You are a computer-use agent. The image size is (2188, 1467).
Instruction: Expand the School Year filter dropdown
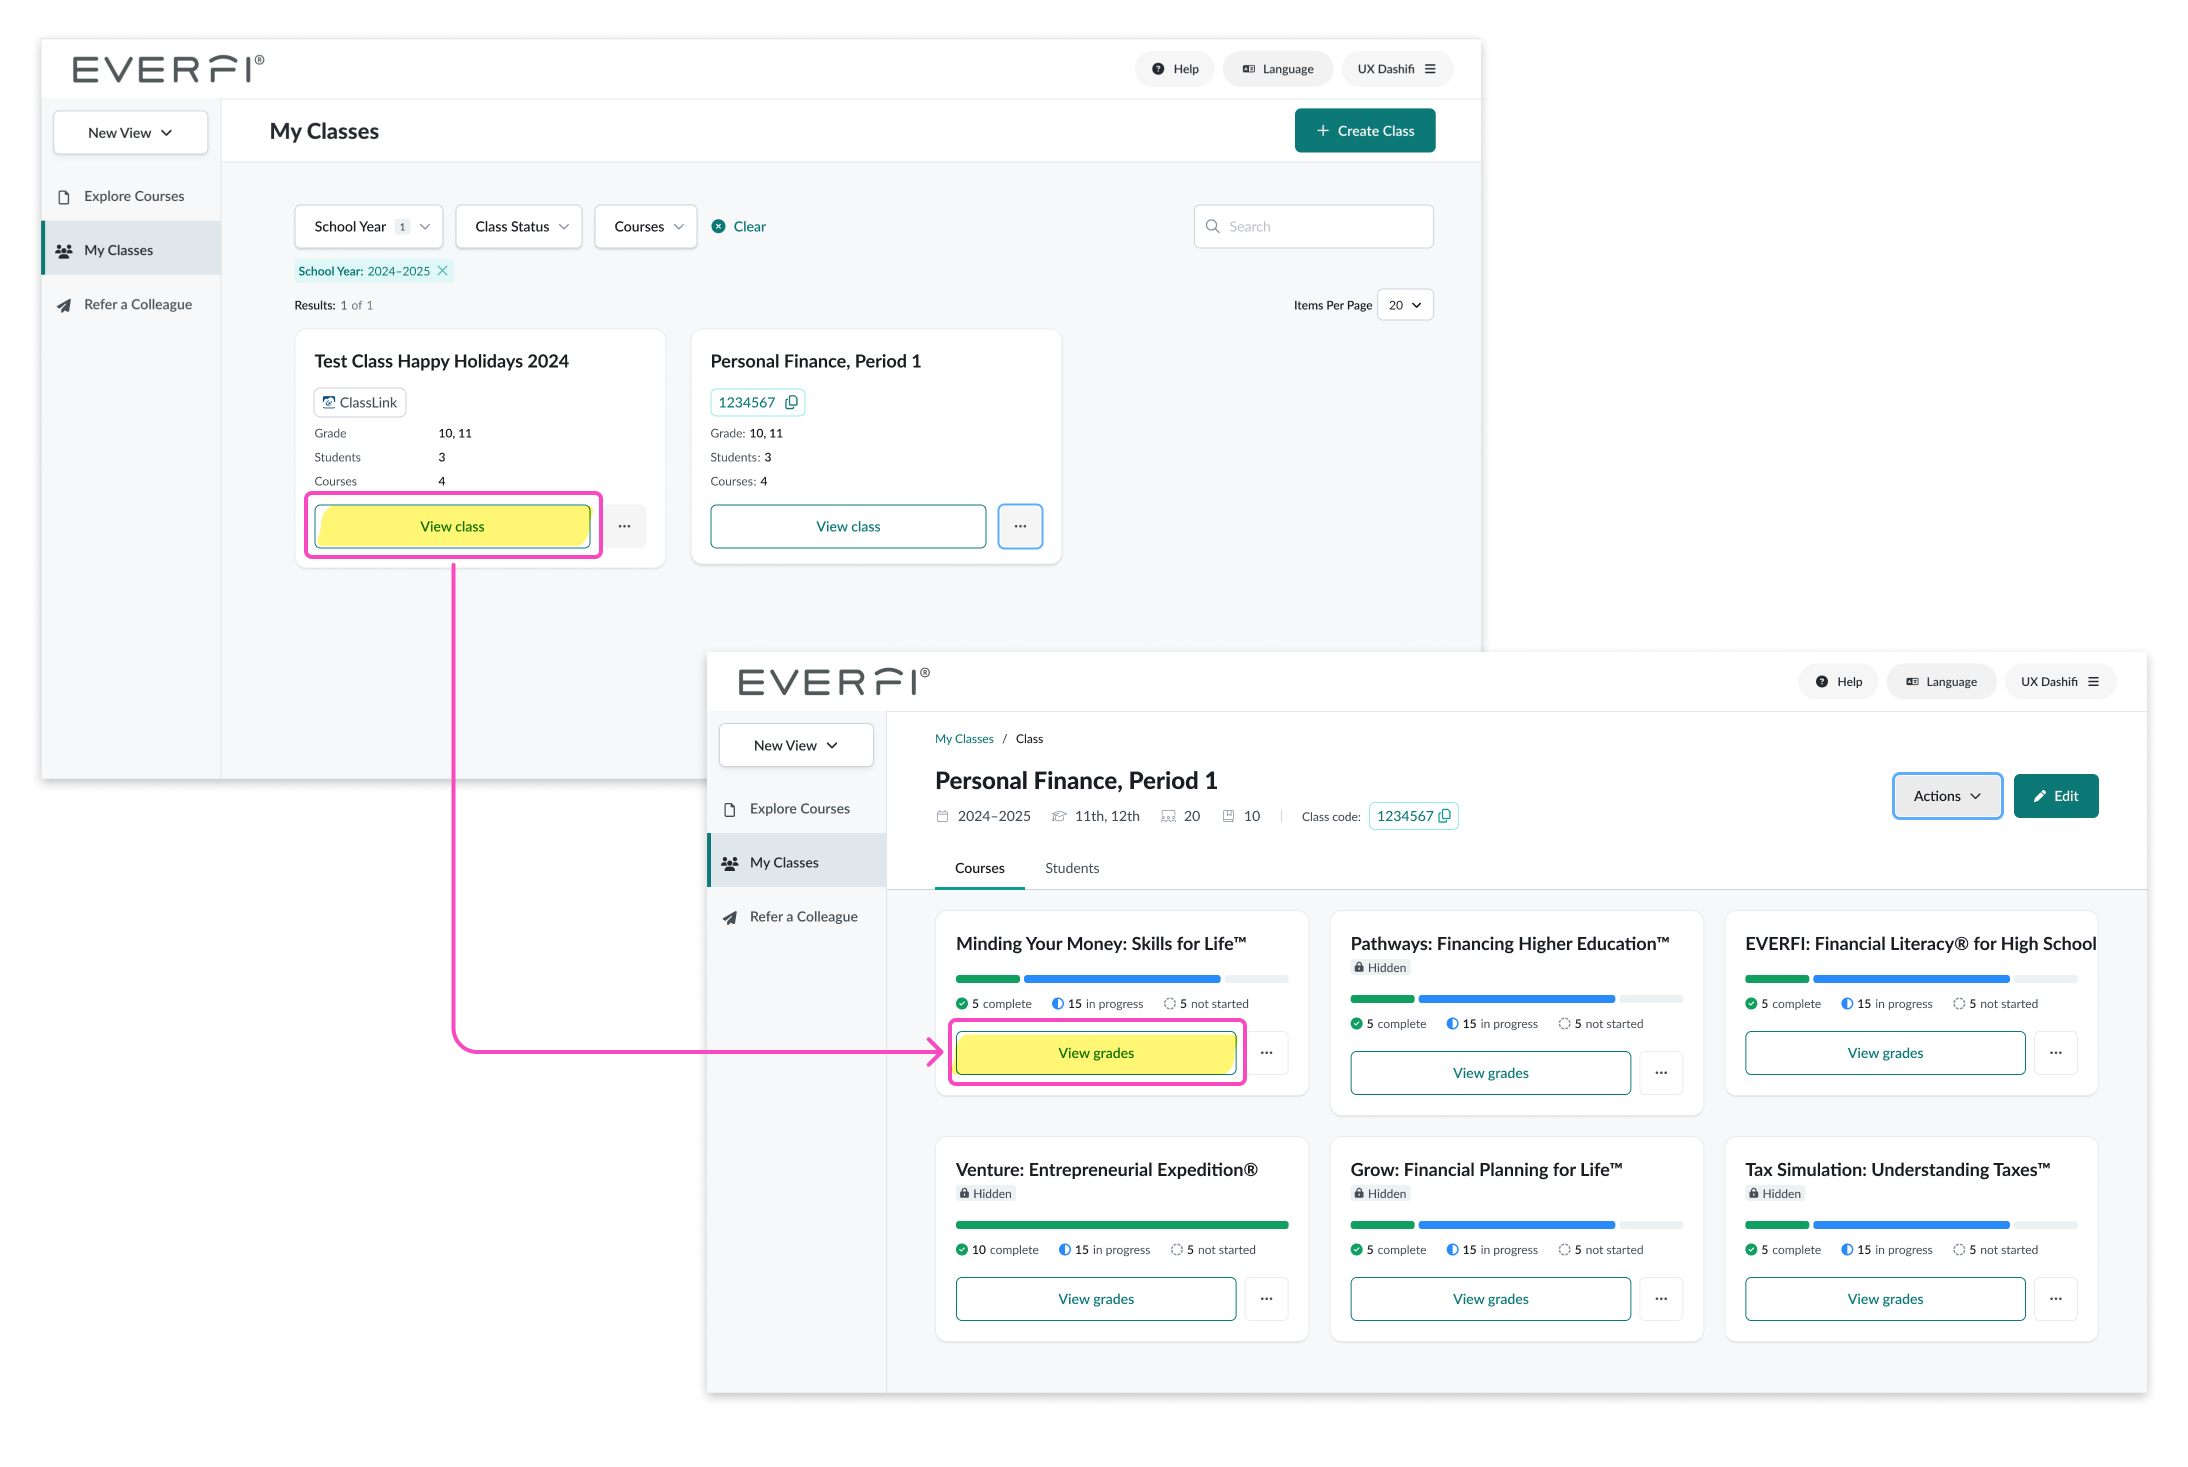[369, 227]
